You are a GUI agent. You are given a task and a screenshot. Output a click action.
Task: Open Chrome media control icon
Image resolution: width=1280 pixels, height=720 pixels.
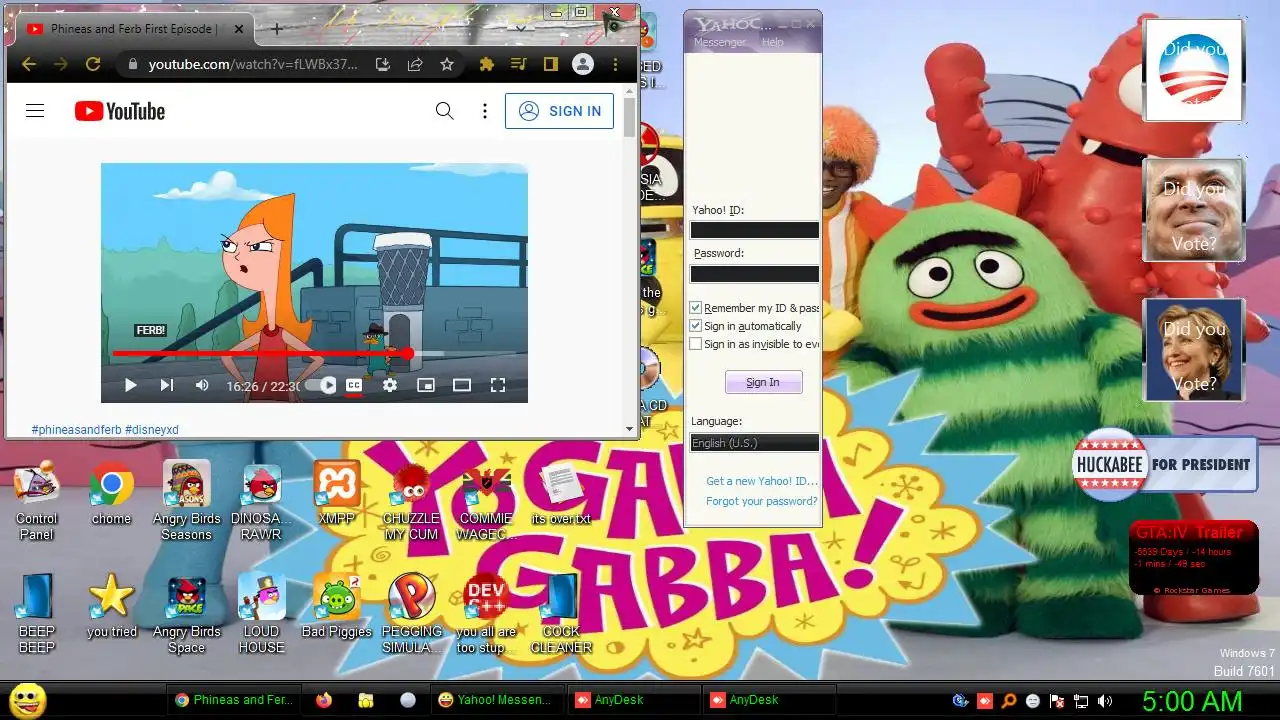tap(518, 64)
